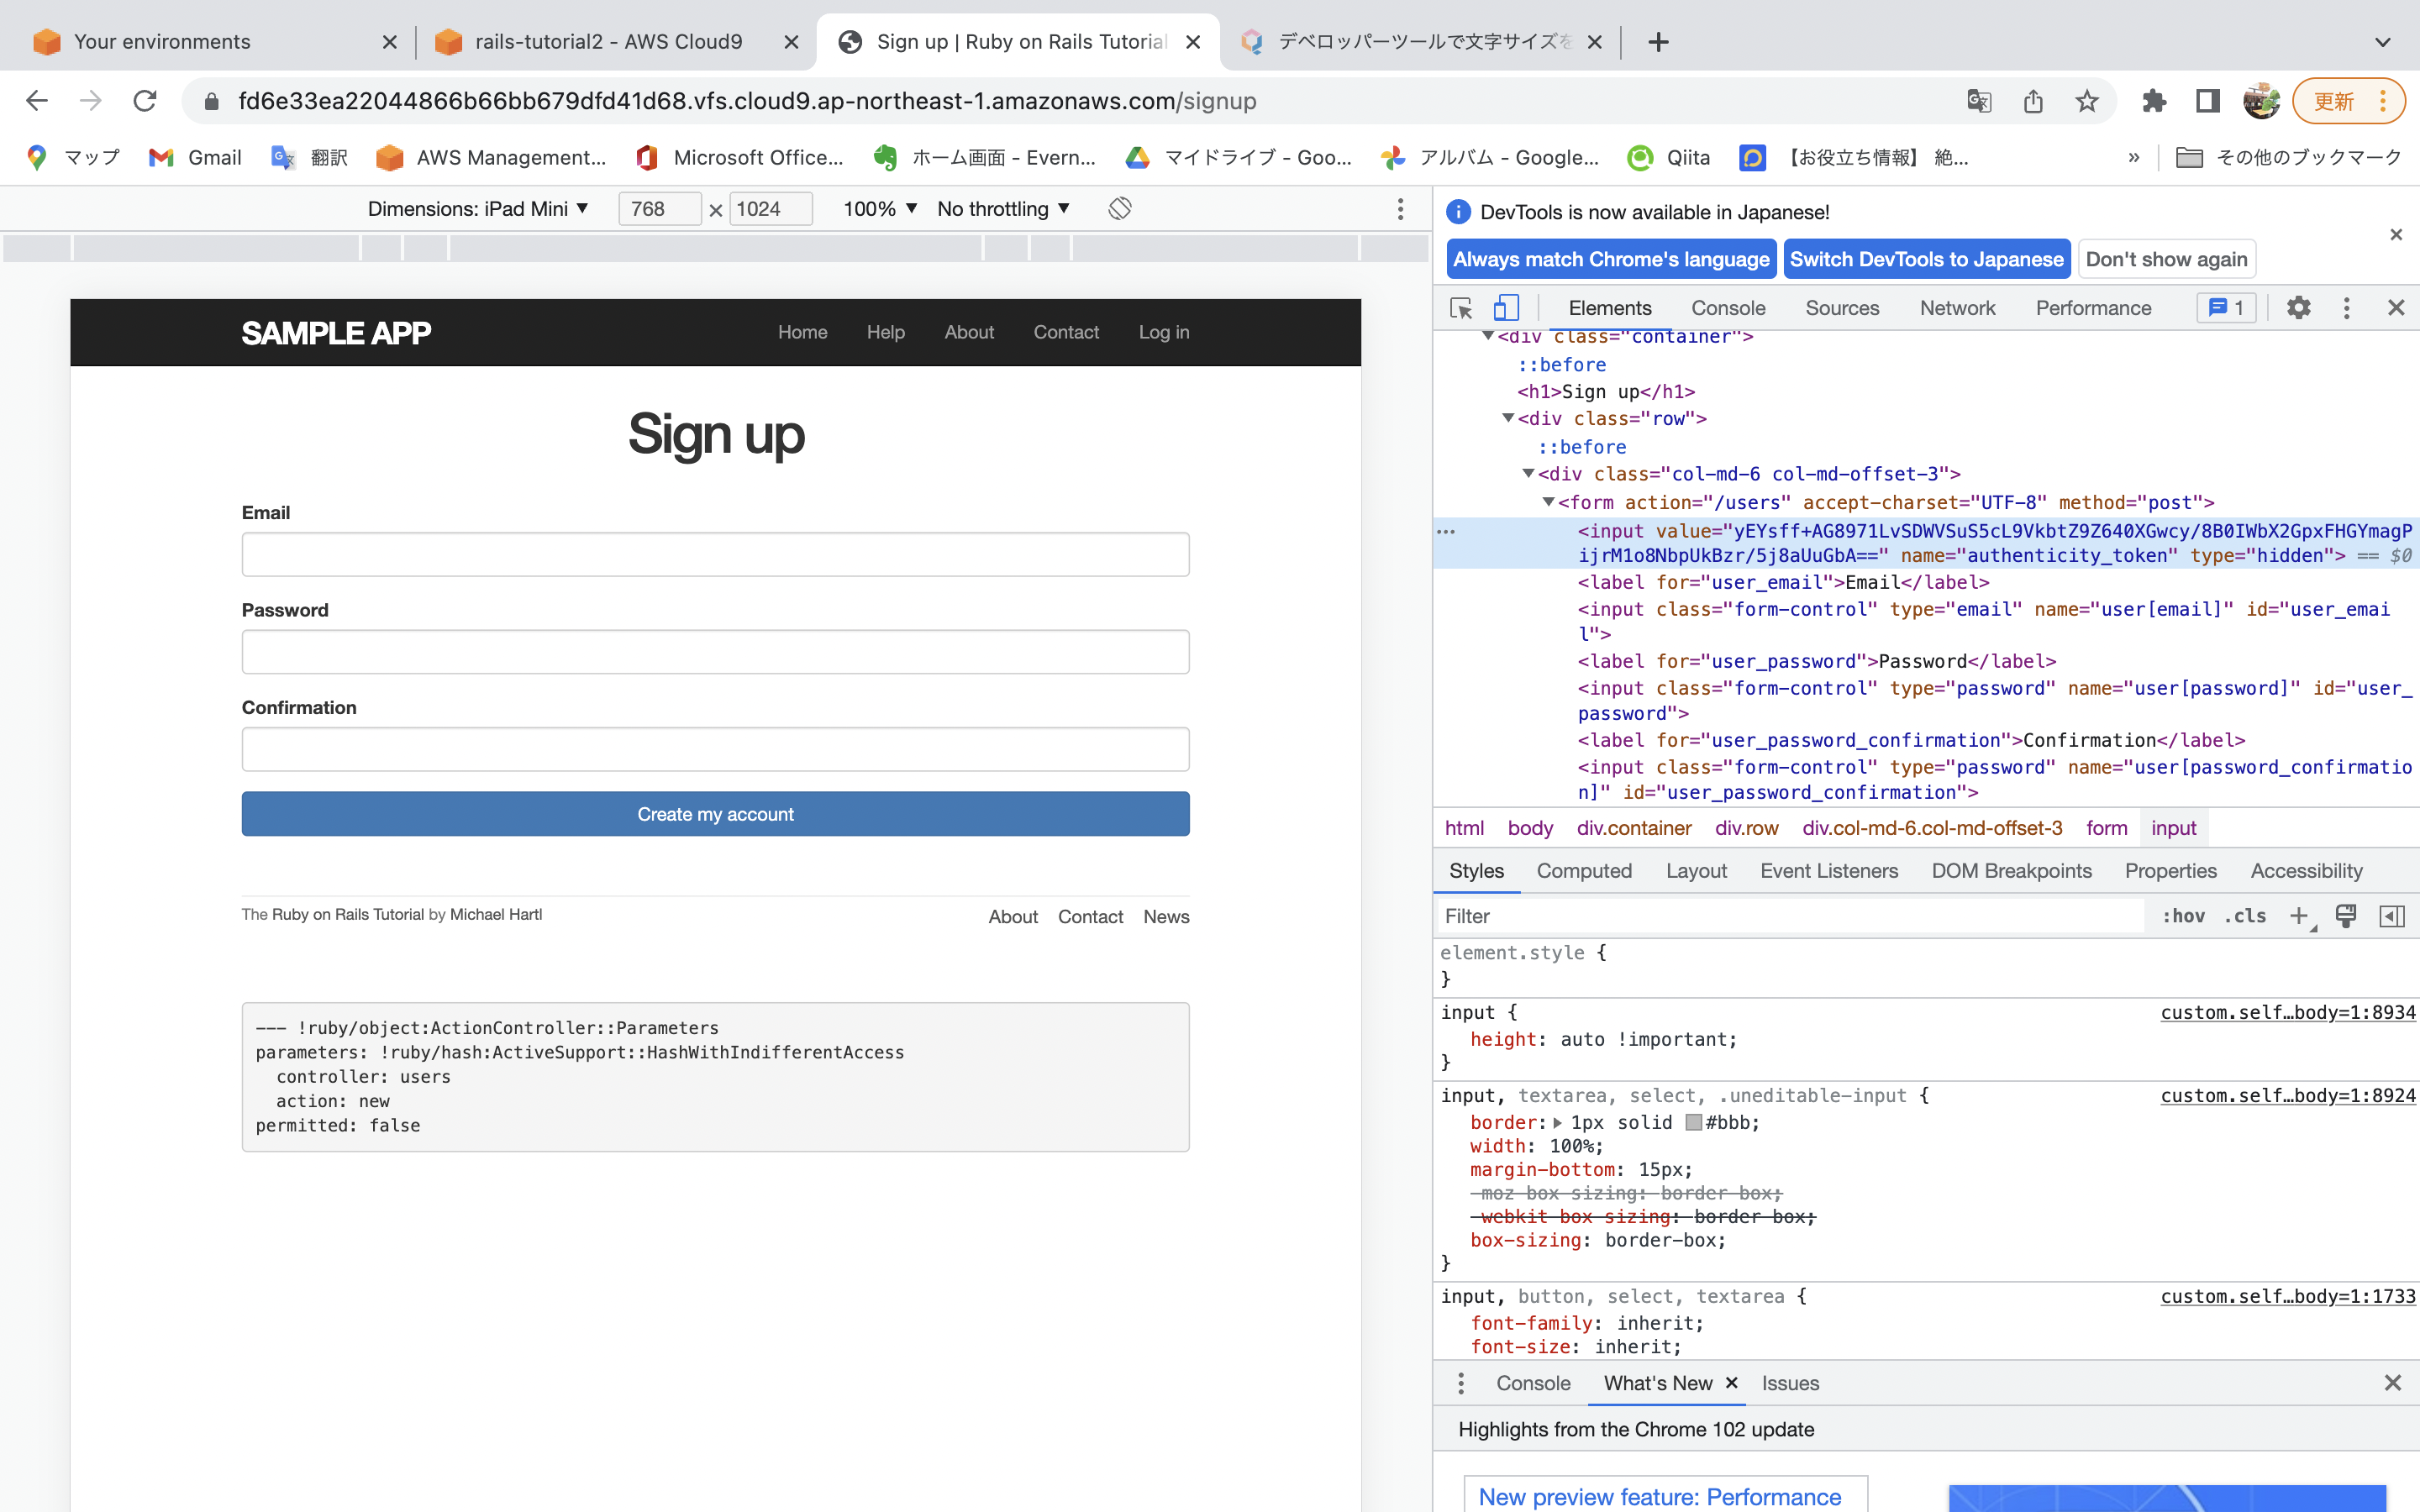
Task: Click the Create my account button
Action: pos(715,814)
